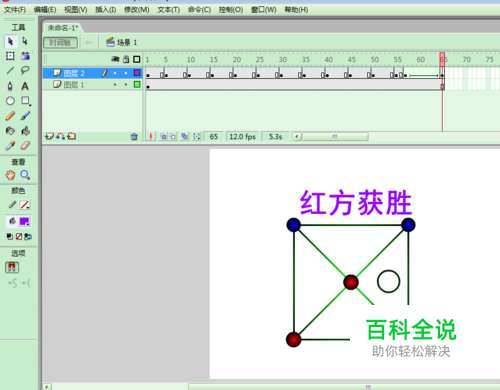Open the 修改(M) menu

point(137,10)
